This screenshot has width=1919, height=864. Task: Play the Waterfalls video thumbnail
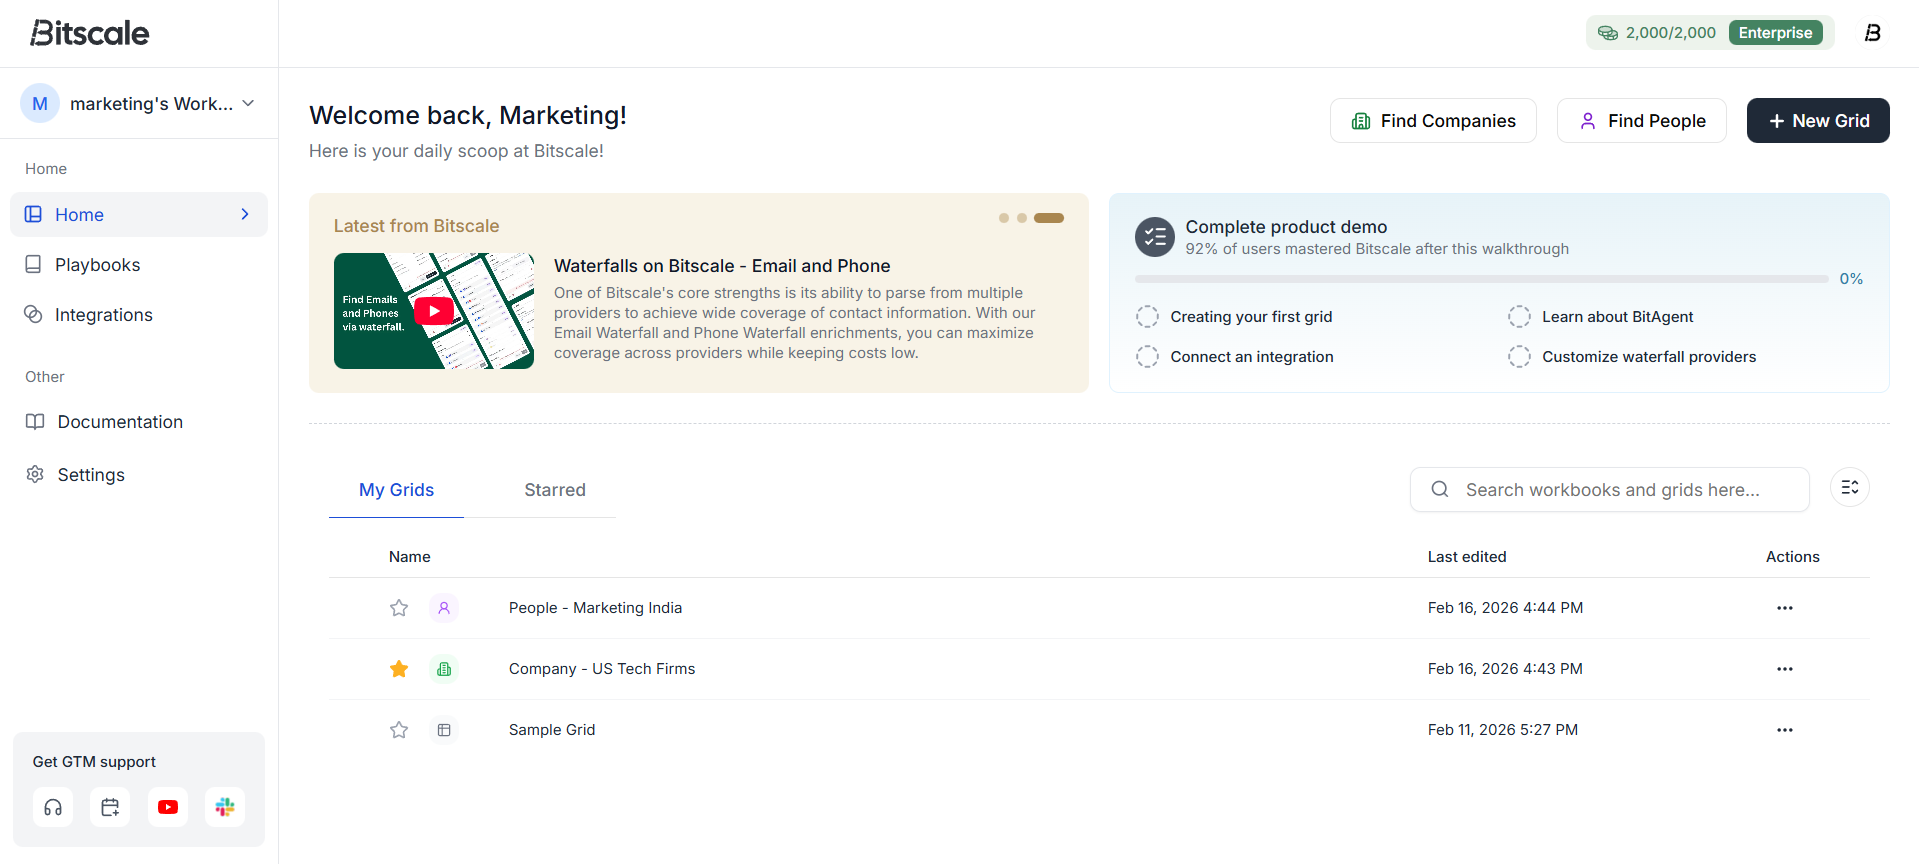(x=434, y=311)
